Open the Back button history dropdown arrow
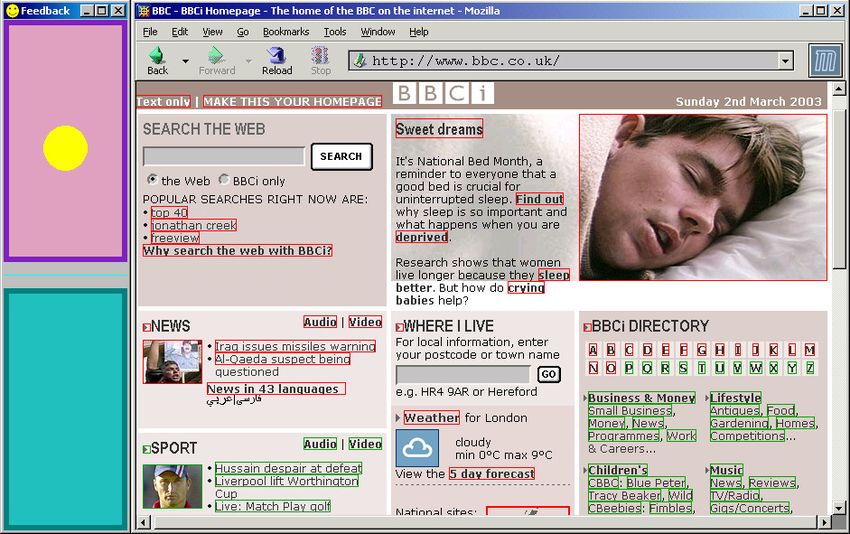This screenshot has width=850, height=534. pos(185,61)
